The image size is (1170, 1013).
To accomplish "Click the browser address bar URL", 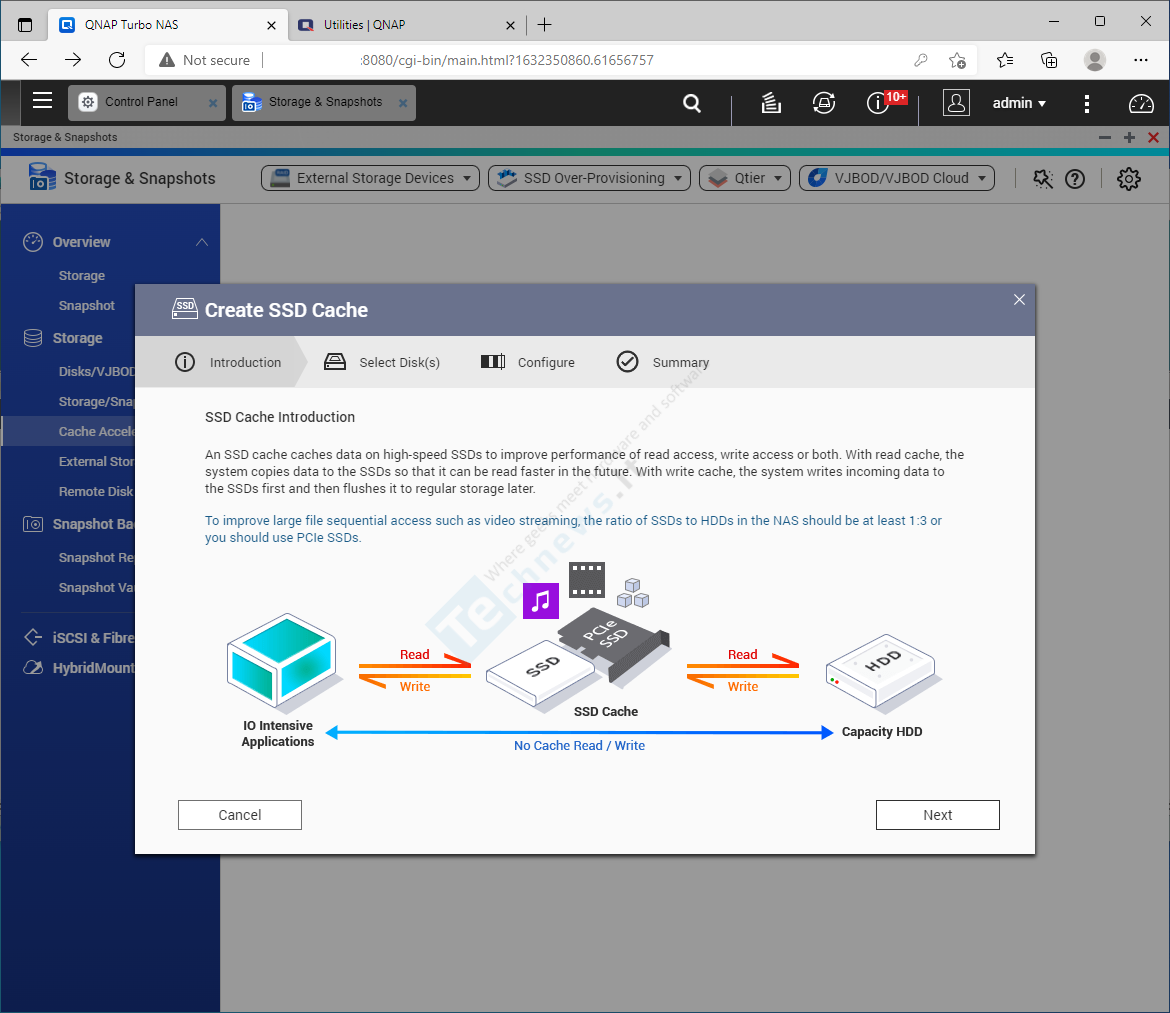I will click(507, 60).
